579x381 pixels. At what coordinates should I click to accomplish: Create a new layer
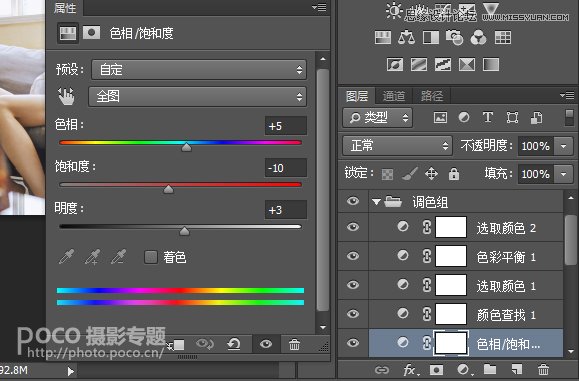pyautogui.click(x=517, y=369)
